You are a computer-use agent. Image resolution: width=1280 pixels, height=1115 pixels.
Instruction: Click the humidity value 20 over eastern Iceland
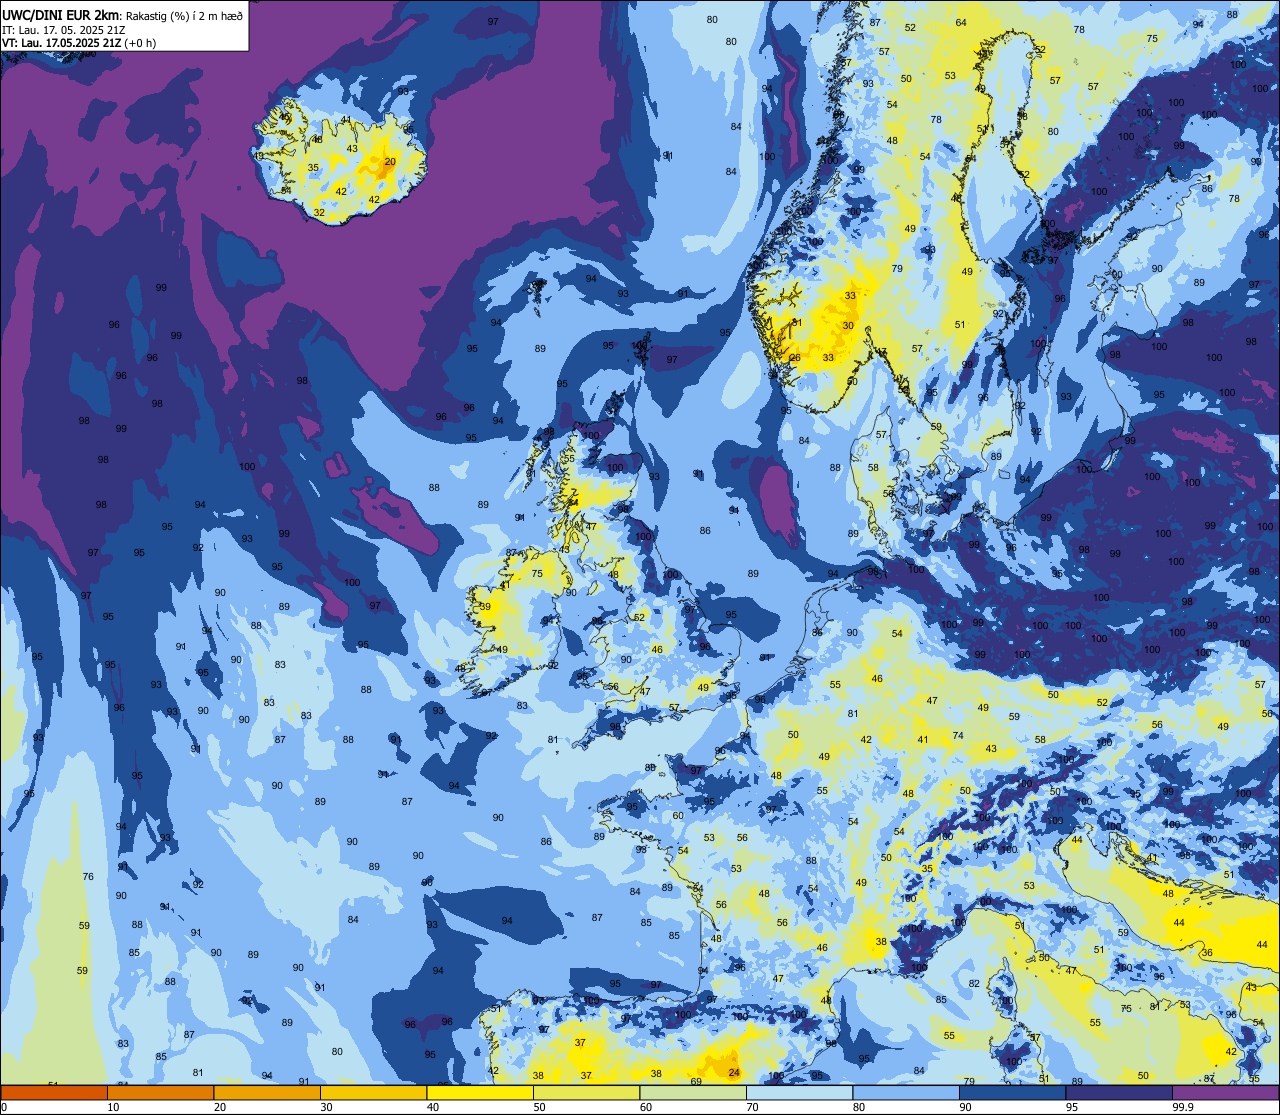point(390,161)
